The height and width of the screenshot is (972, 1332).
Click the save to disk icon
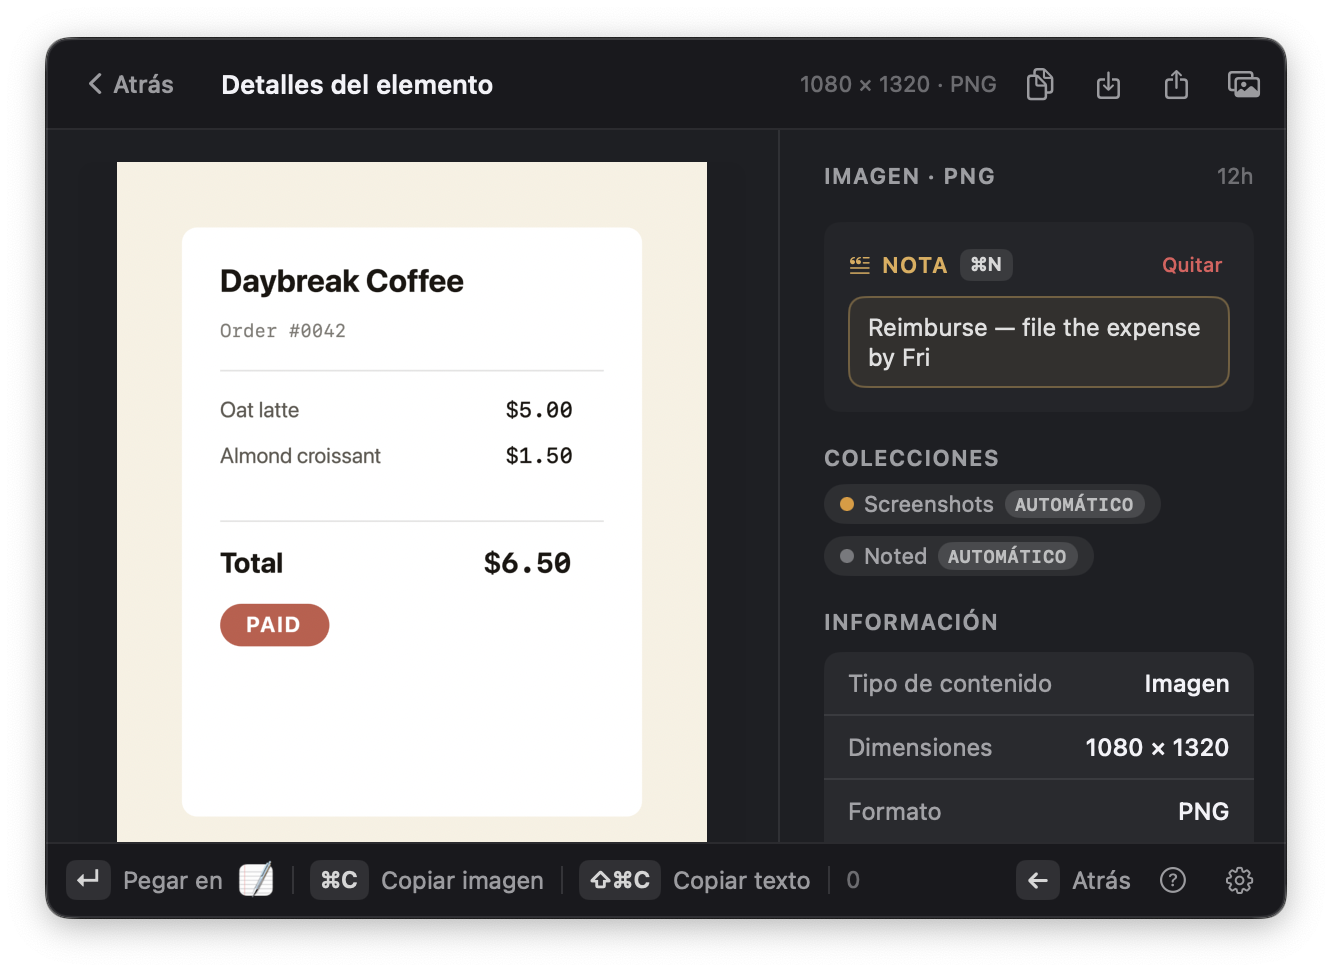pyautogui.click(x=1108, y=85)
